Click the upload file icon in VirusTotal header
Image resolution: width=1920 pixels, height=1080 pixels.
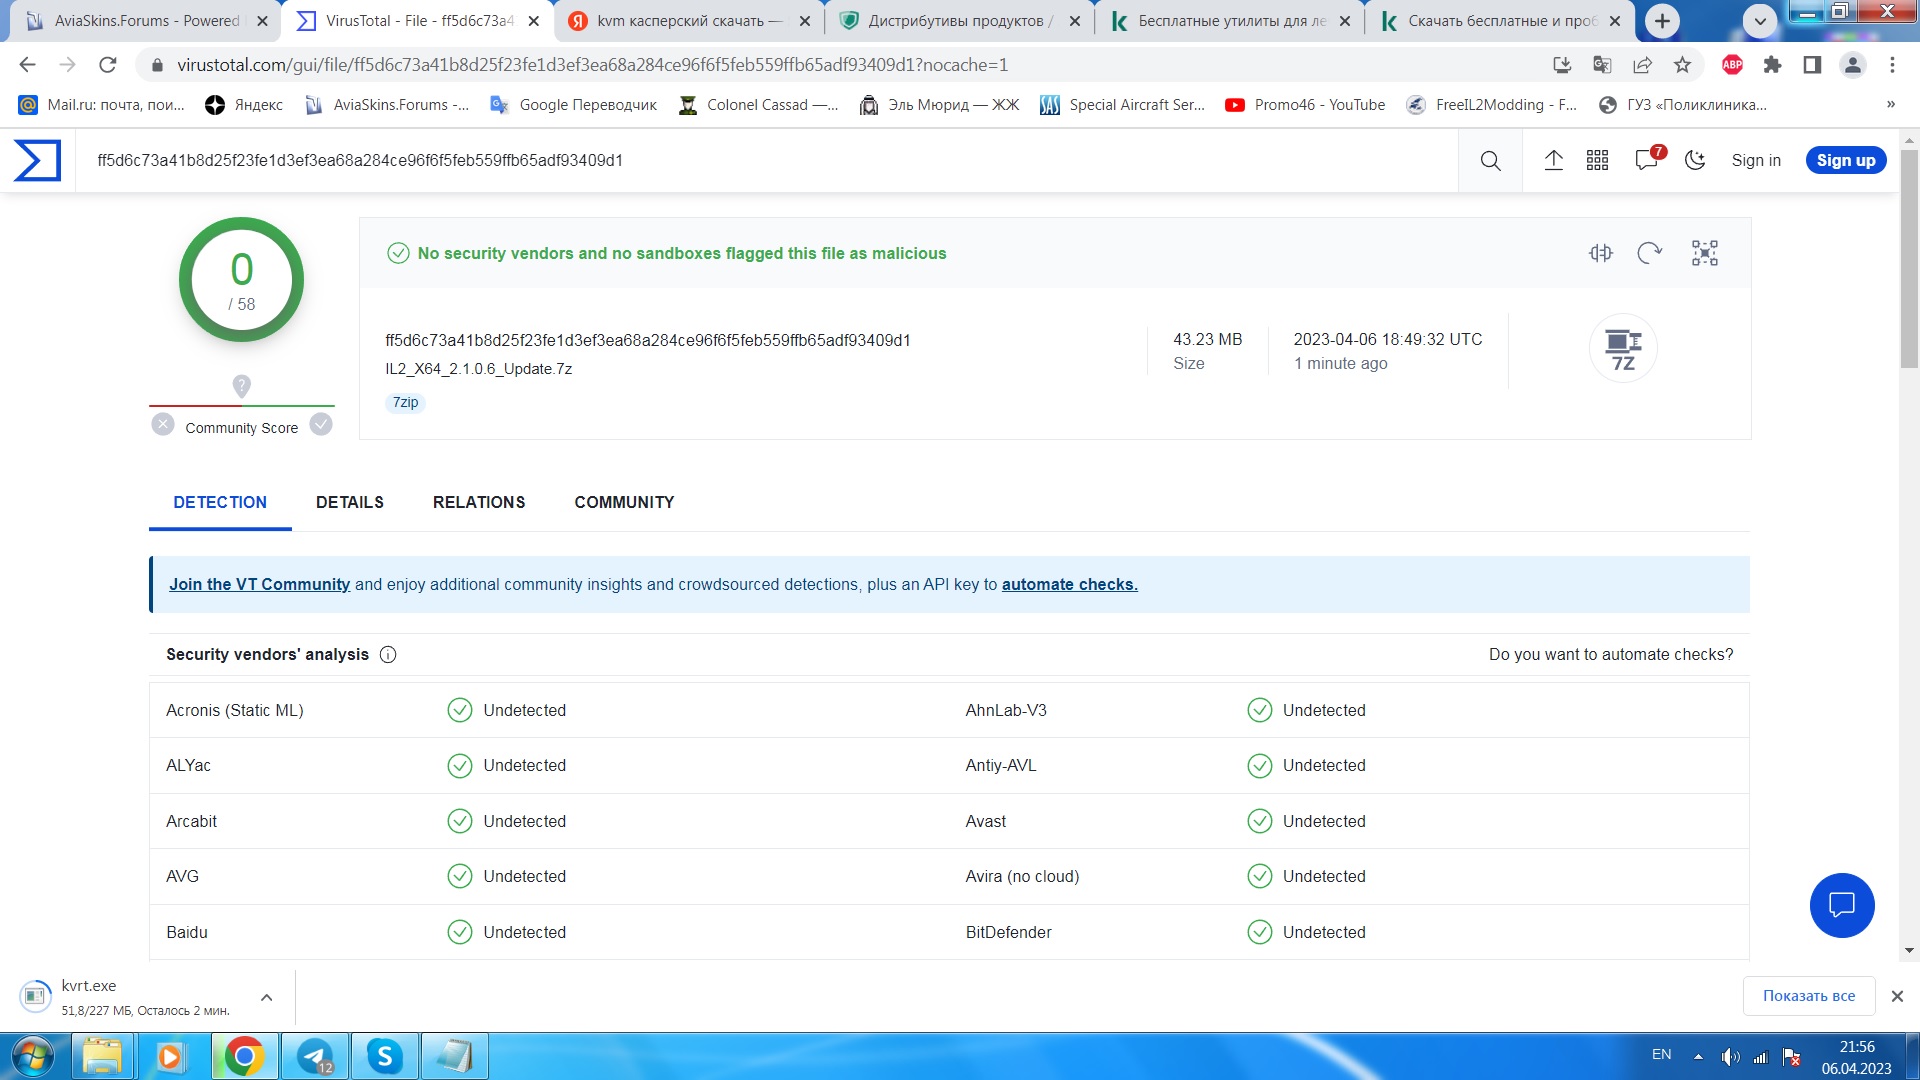pyautogui.click(x=1553, y=160)
